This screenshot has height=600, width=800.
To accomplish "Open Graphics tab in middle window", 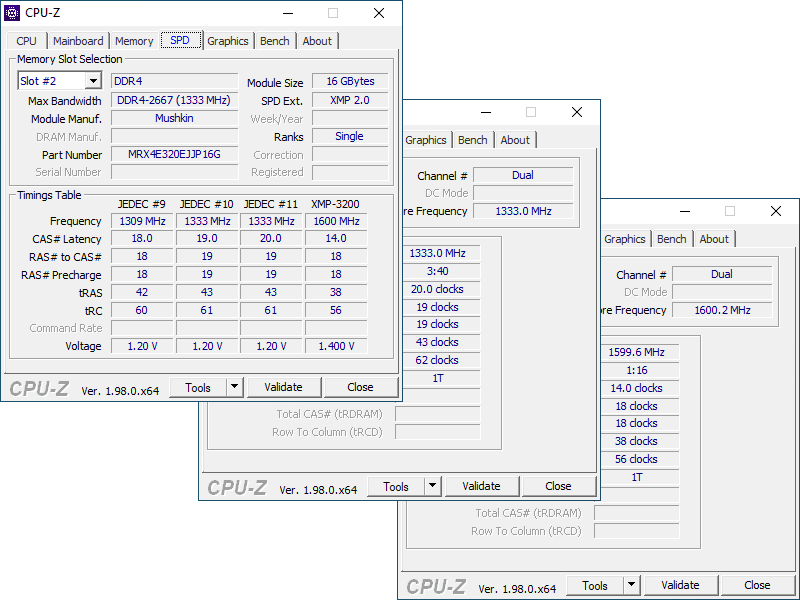I will 426,140.
